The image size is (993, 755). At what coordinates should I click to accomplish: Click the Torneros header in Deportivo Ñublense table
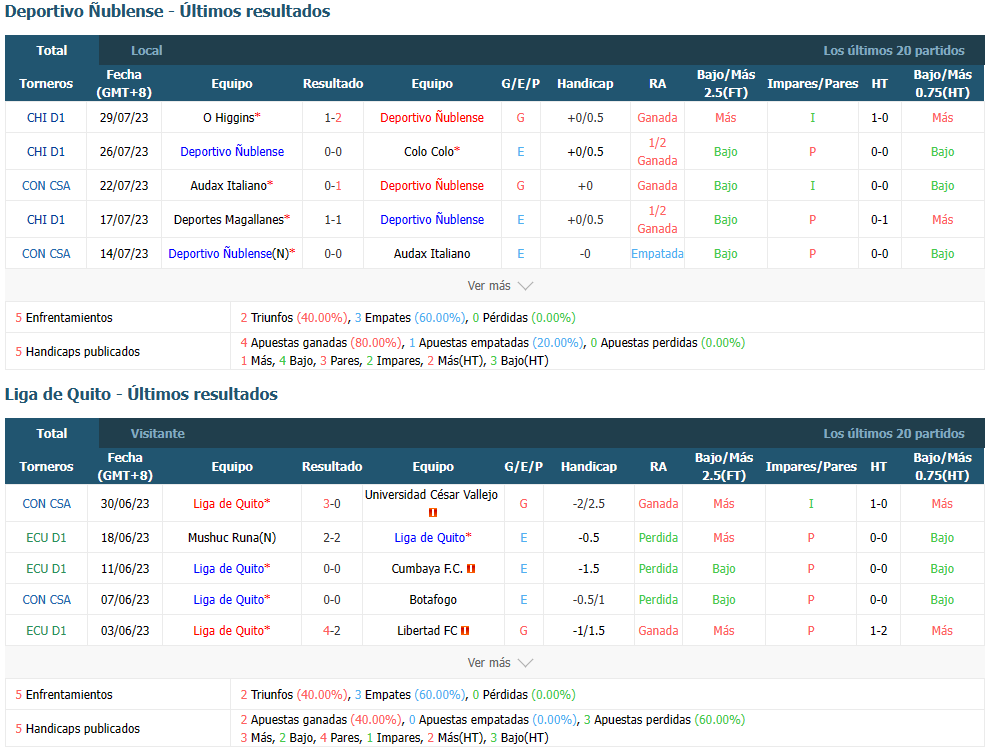(46, 84)
